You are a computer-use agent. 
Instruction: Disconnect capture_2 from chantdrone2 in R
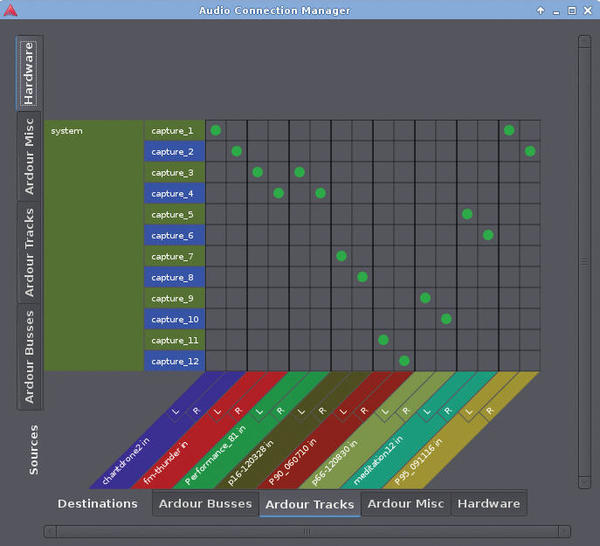[x=236, y=152]
